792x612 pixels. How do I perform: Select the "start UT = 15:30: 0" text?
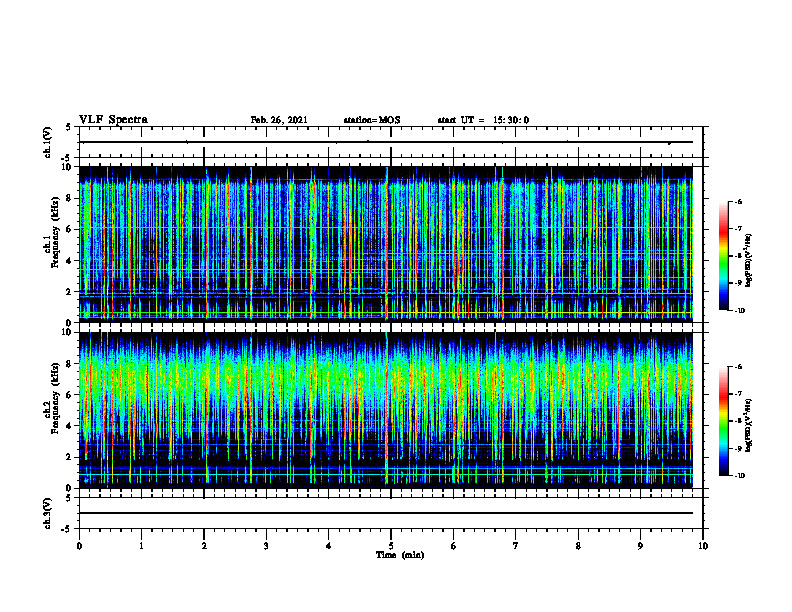click(x=483, y=120)
